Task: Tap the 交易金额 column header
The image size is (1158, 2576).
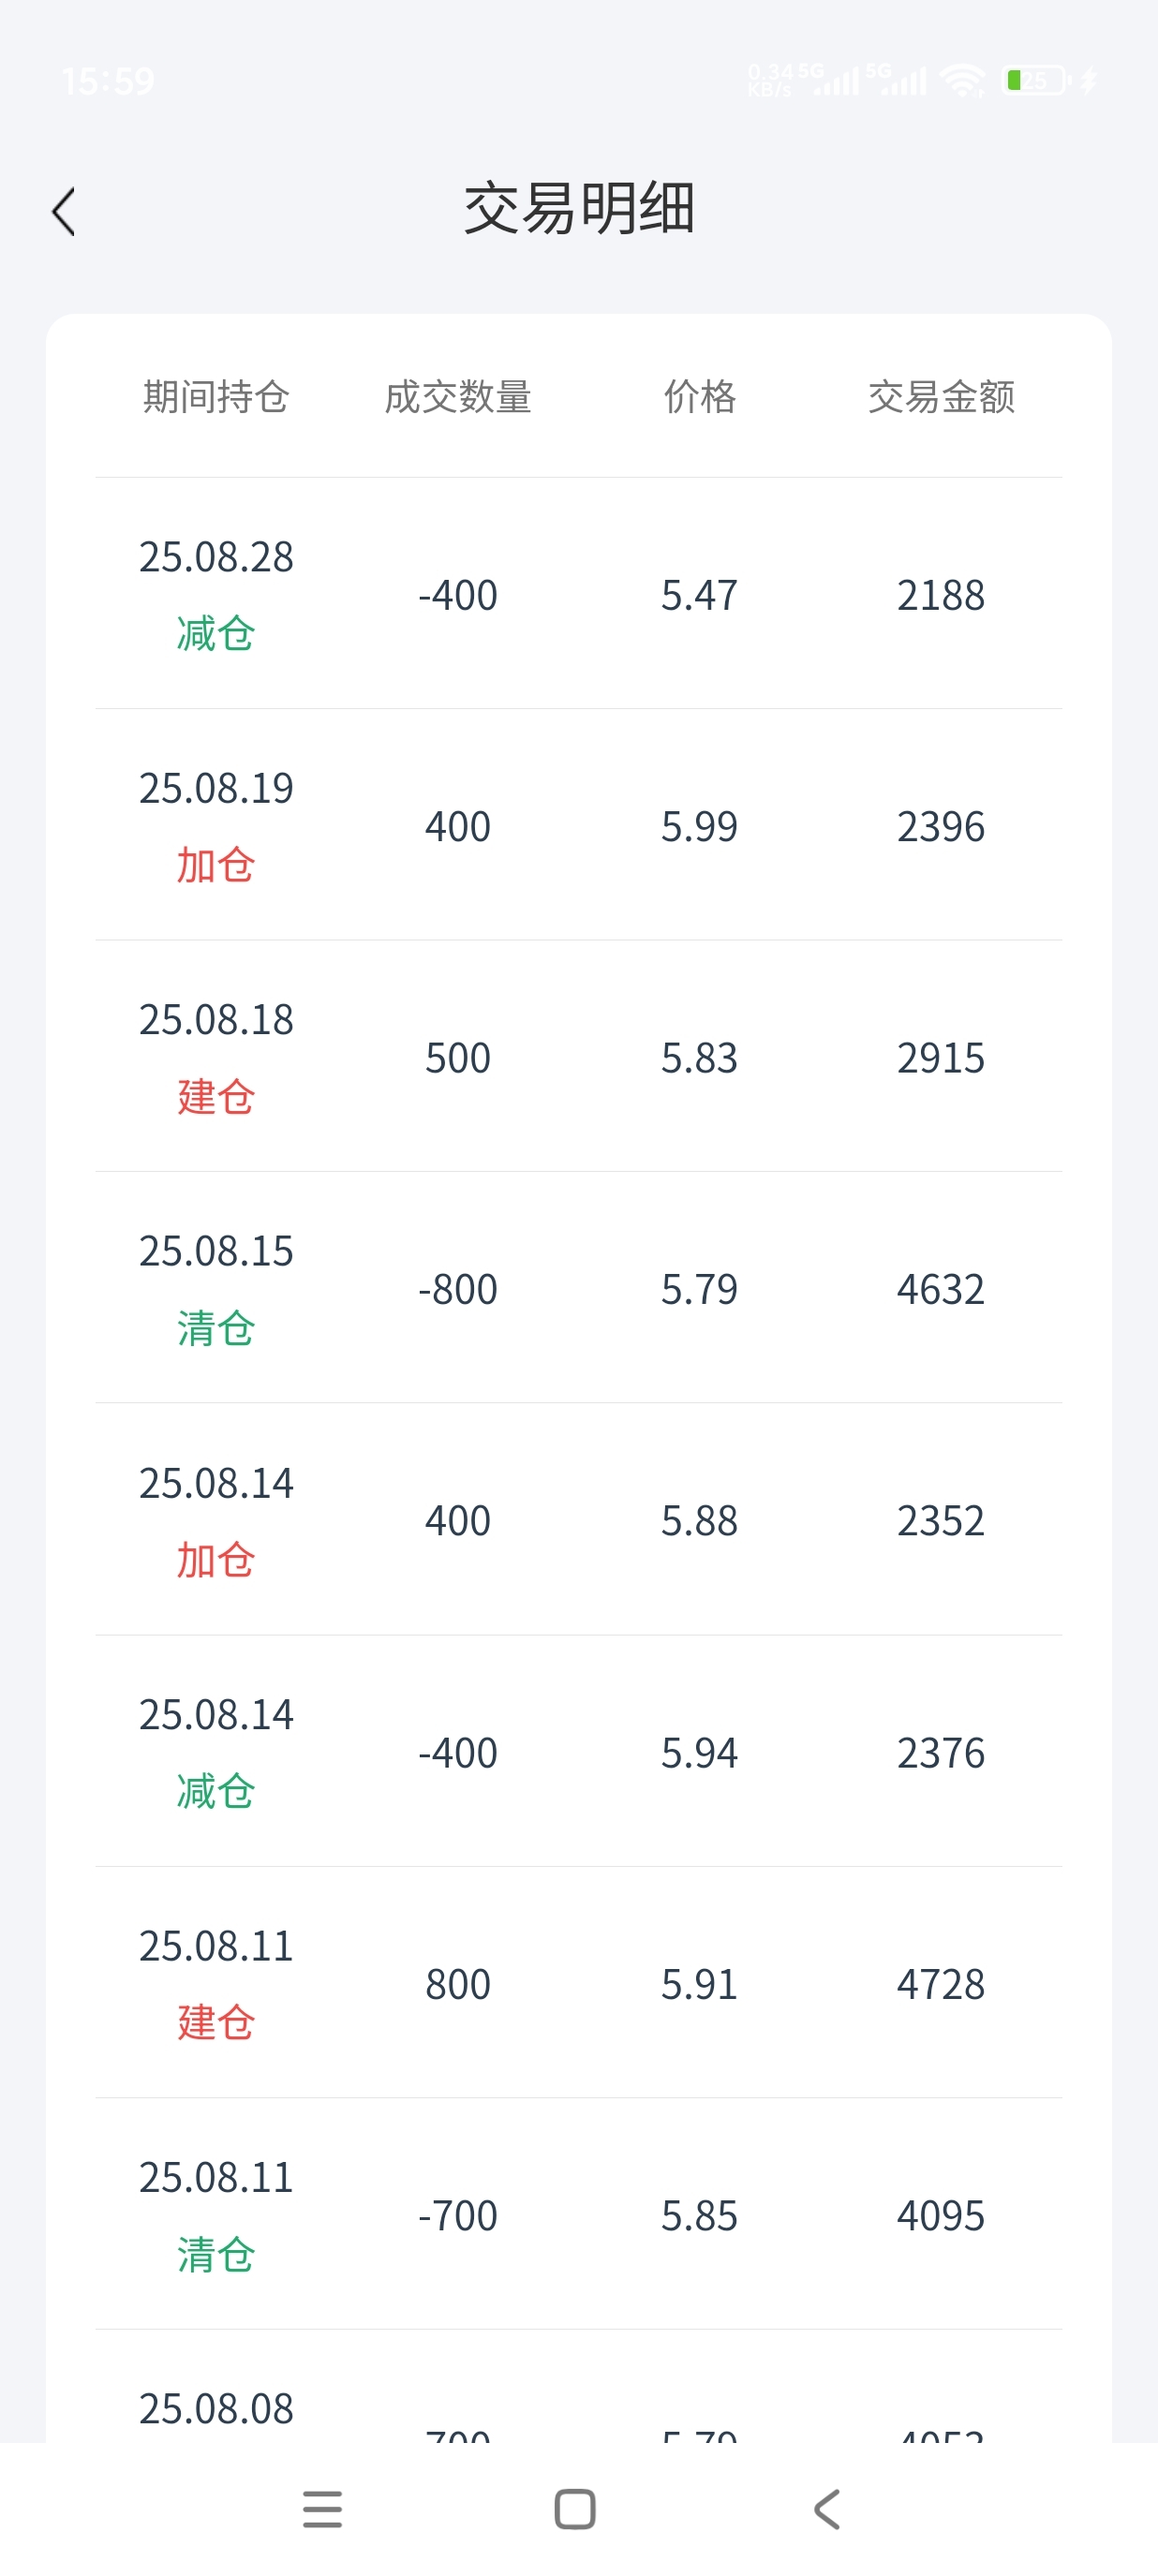Action: 941,397
